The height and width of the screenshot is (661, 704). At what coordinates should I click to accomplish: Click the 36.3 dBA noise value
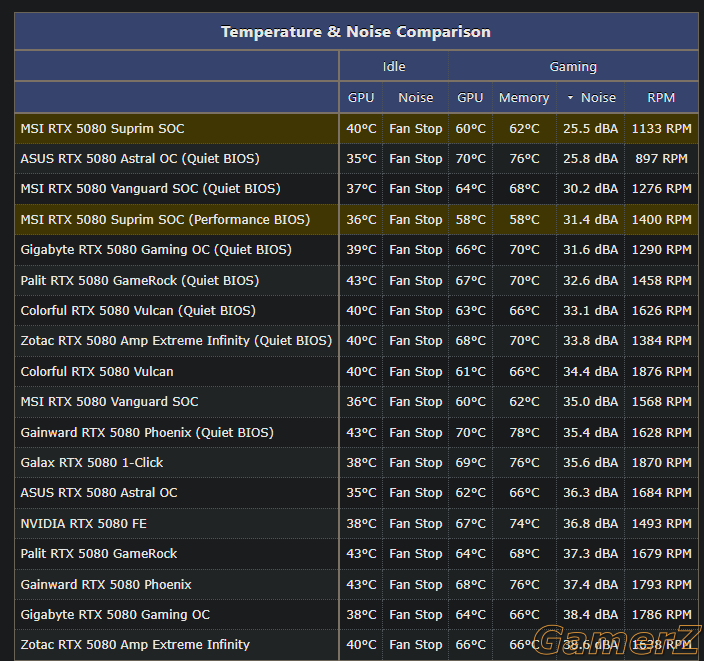(x=590, y=493)
